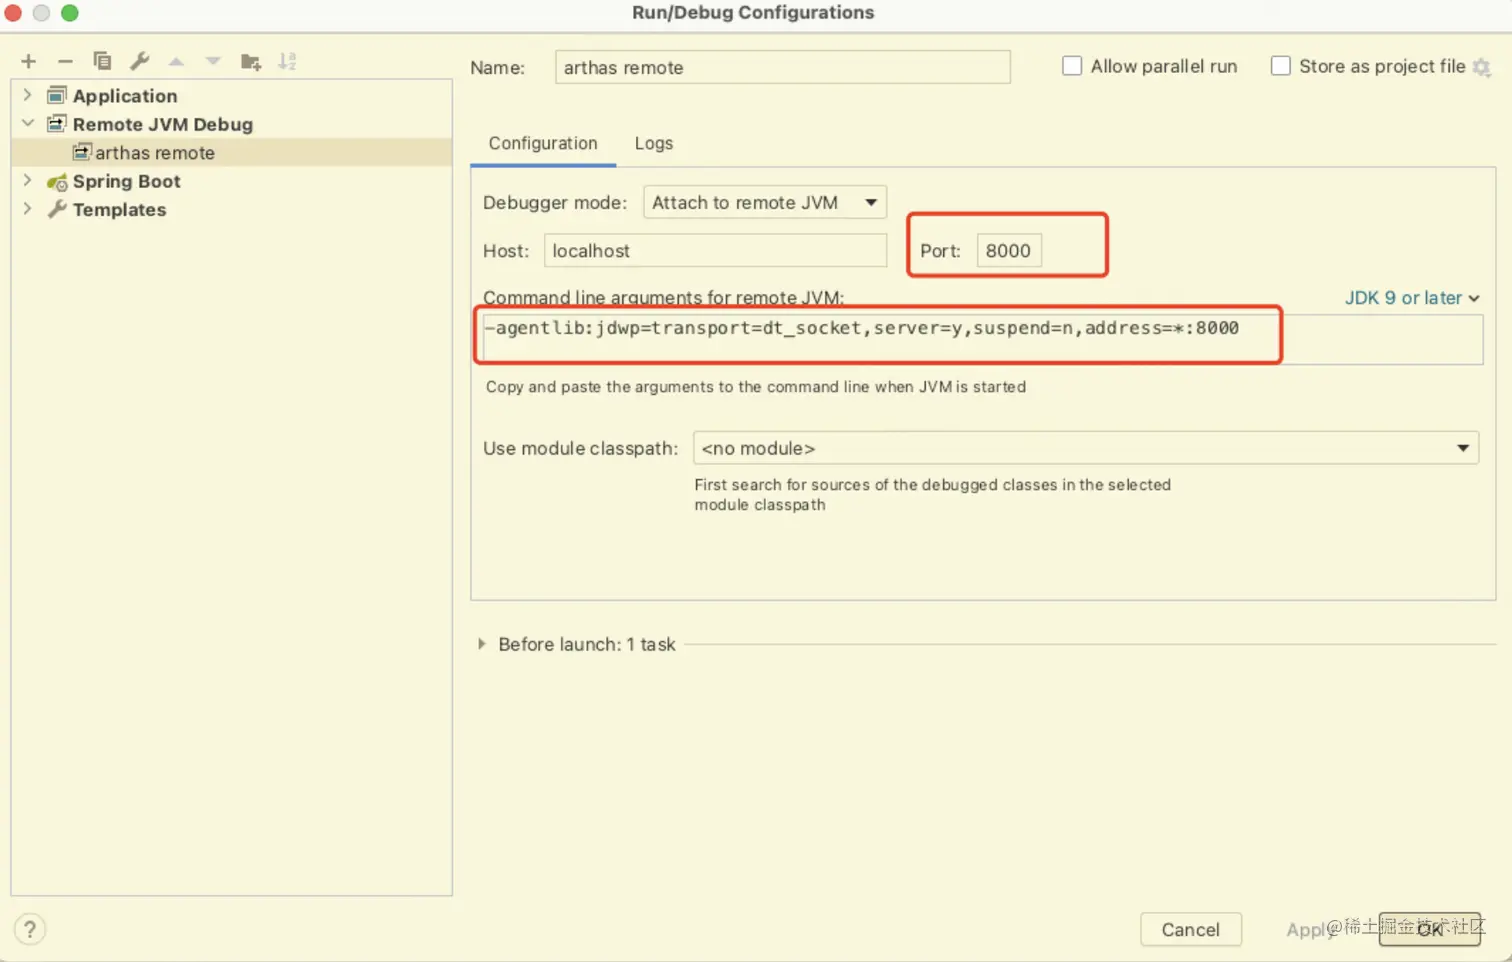Click the Port input field

[x=1008, y=250]
